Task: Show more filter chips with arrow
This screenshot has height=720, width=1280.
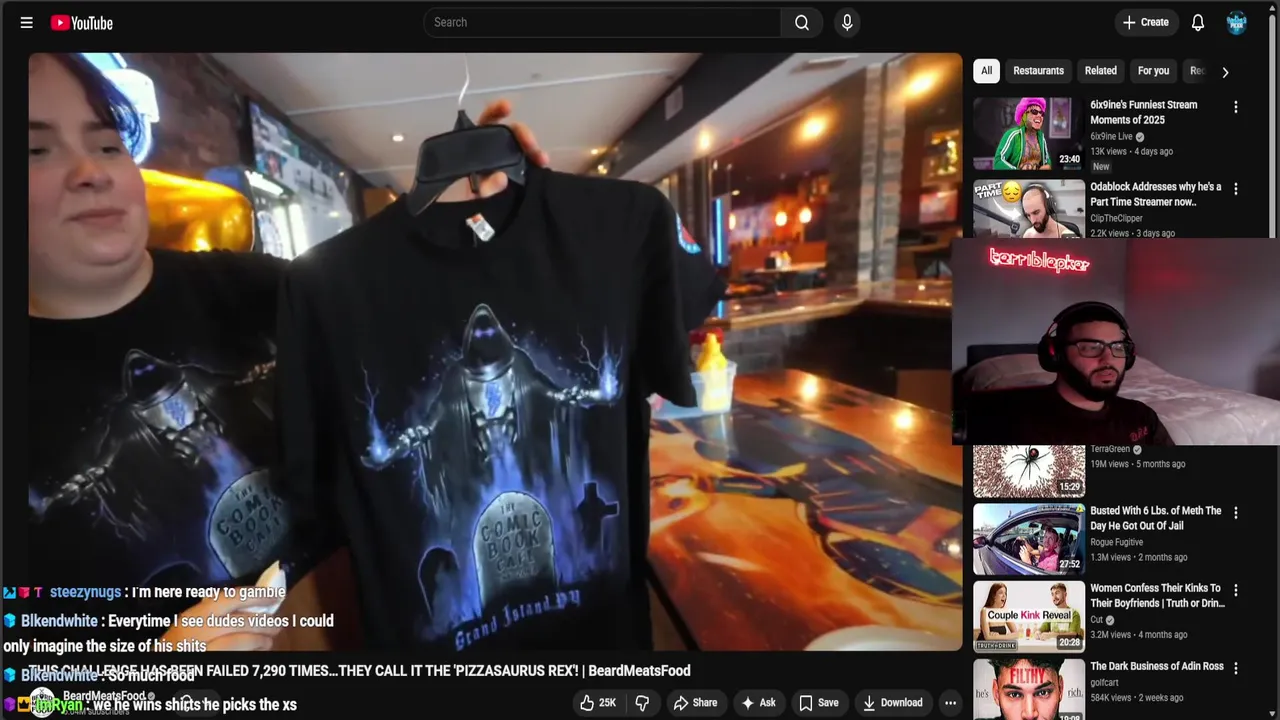Action: 1225,71
